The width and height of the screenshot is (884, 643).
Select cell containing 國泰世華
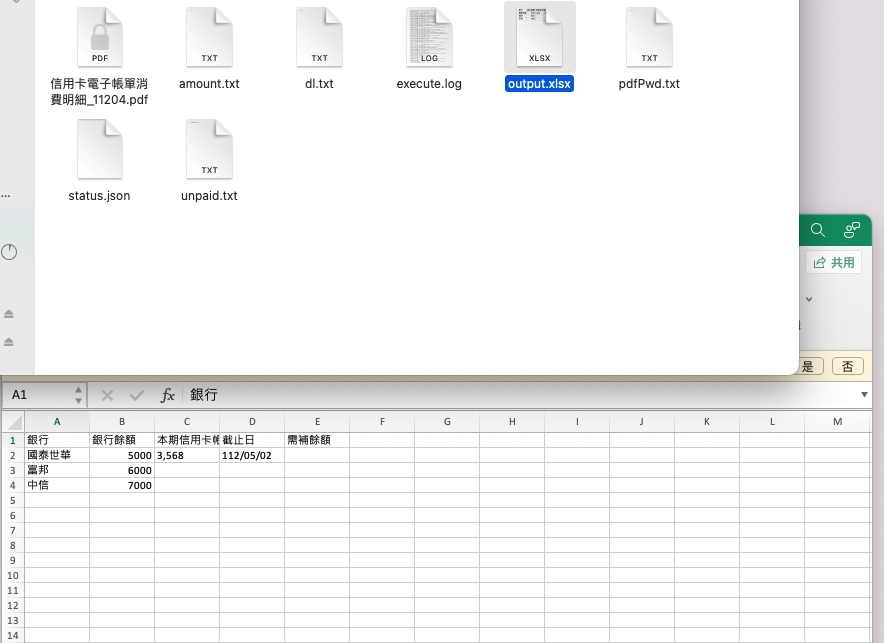(57, 455)
